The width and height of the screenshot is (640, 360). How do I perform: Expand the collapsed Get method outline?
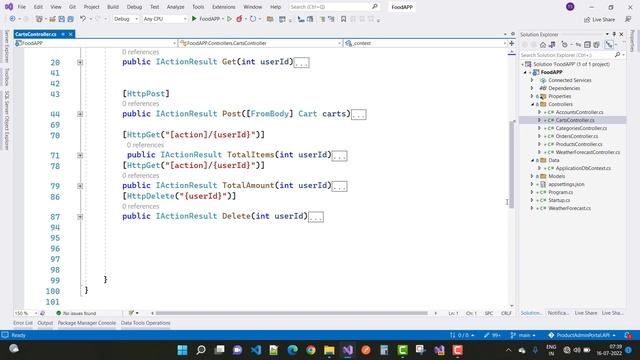(x=80, y=62)
